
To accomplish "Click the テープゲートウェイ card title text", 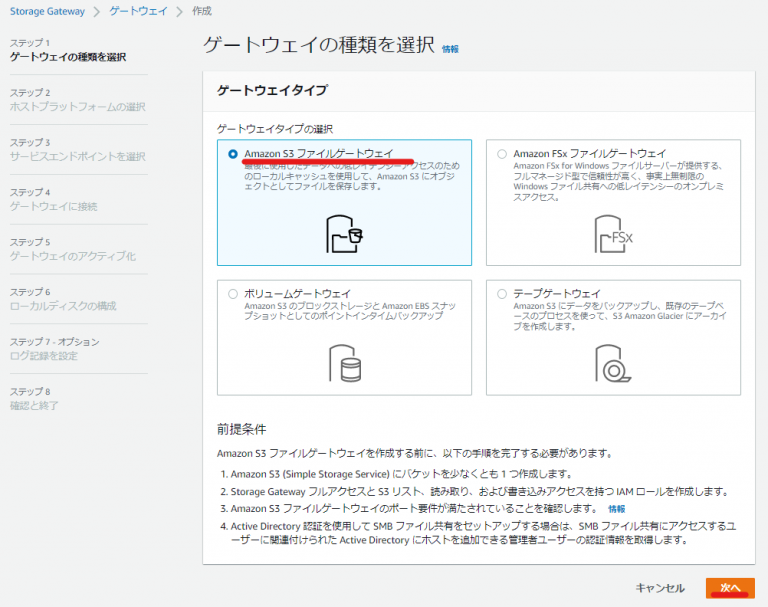I will pos(557,293).
